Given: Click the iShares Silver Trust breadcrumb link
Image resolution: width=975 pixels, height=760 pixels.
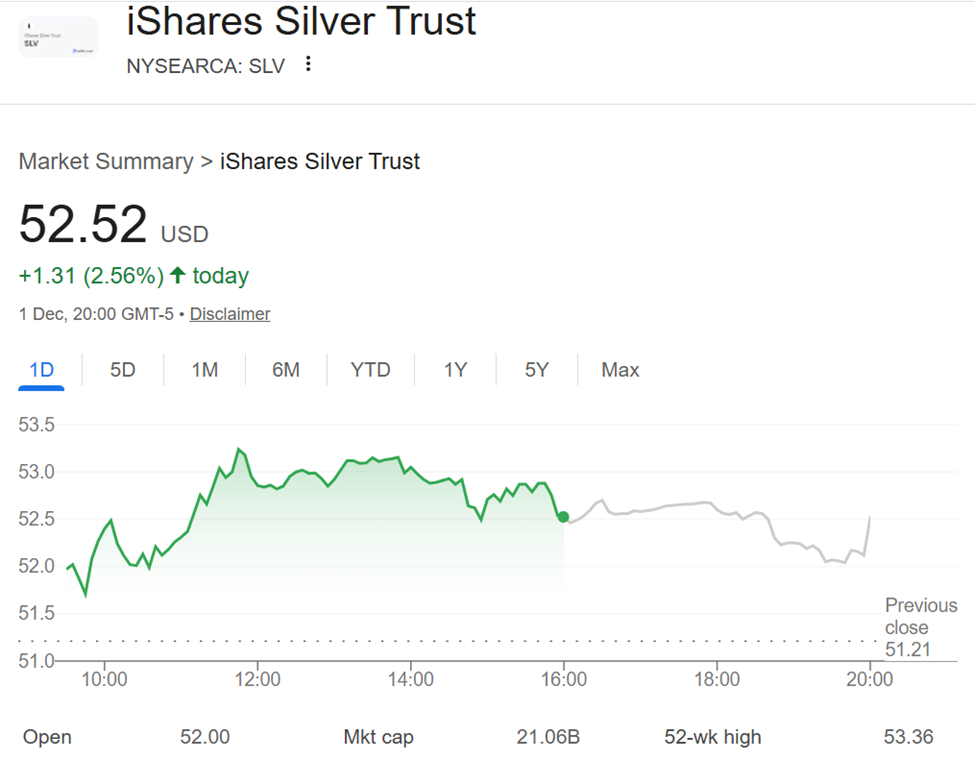Looking at the screenshot, I should click(x=319, y=161).
